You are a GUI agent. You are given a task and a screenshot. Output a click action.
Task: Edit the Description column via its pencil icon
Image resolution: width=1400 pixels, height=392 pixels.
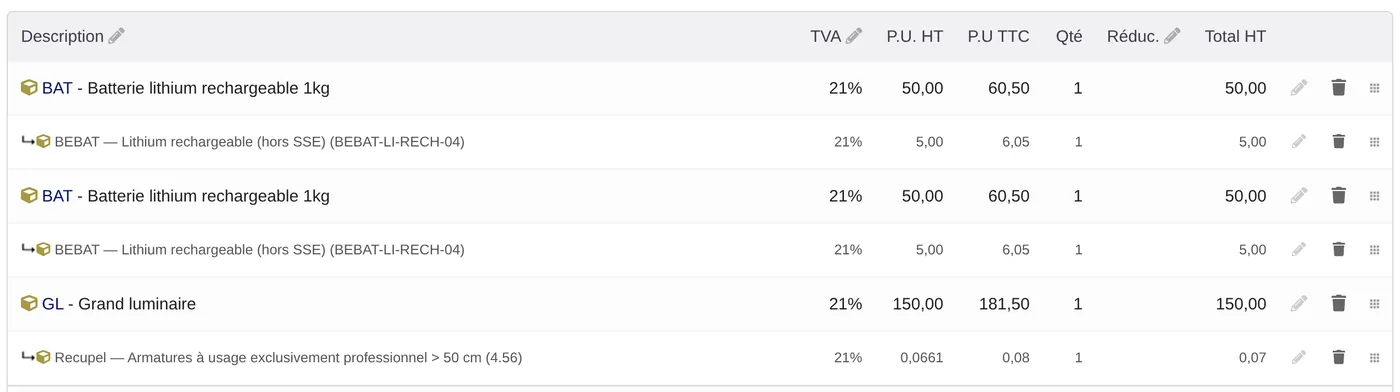pyautogui.click(x=117, y=36)
